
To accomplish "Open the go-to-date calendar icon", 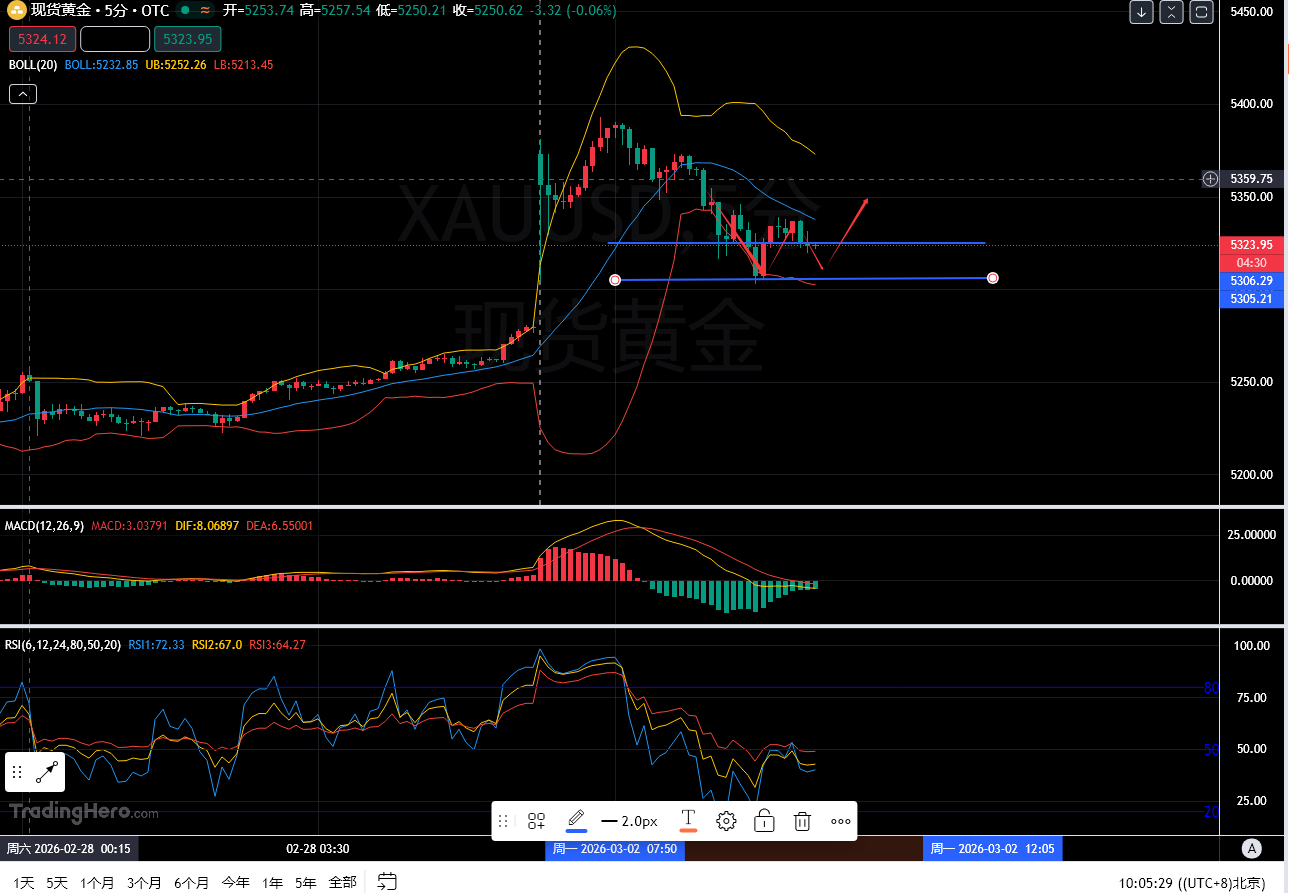I will (x=387, y=882).
